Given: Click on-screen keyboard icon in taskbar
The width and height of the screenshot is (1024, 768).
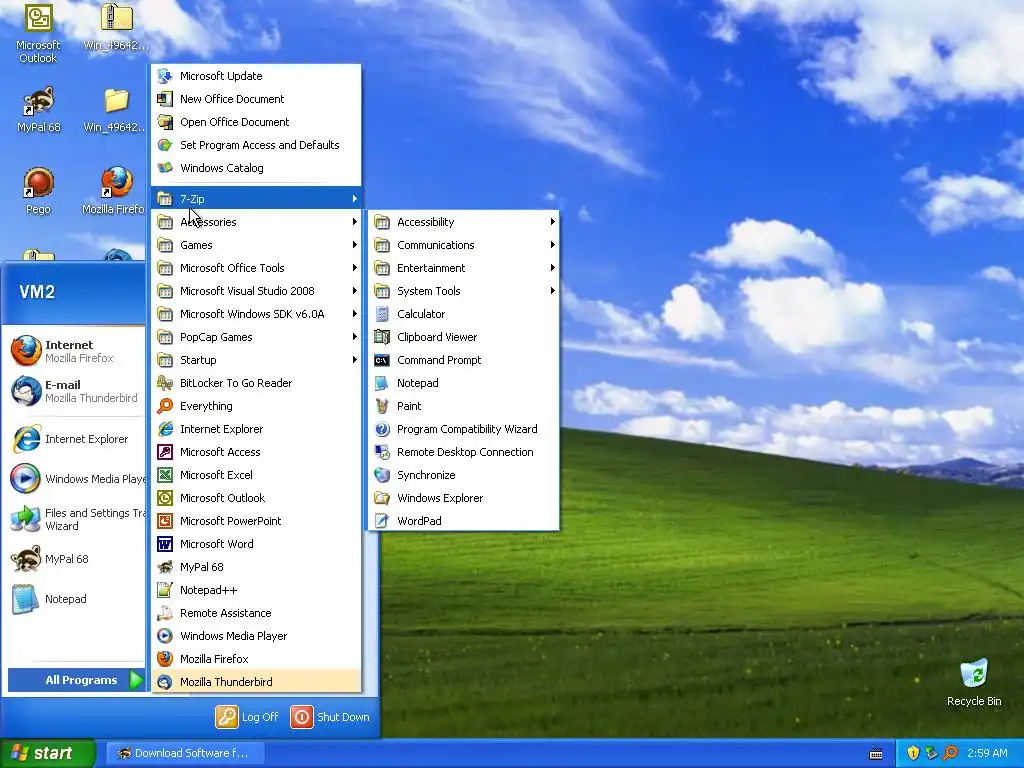Looking at the screenshot, I should point(876,754).
